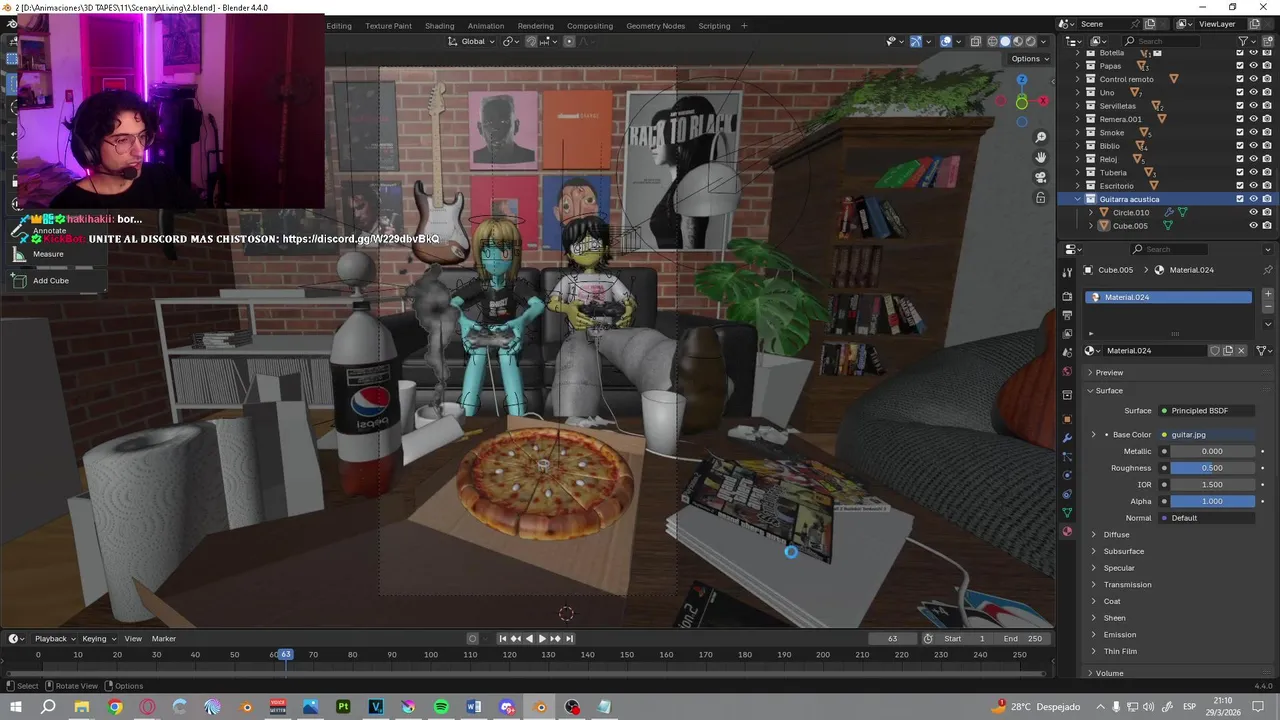Screen dimensions: 1280x720
Task: Click the fake user shield icon for Material.024
Action: 1215,351
